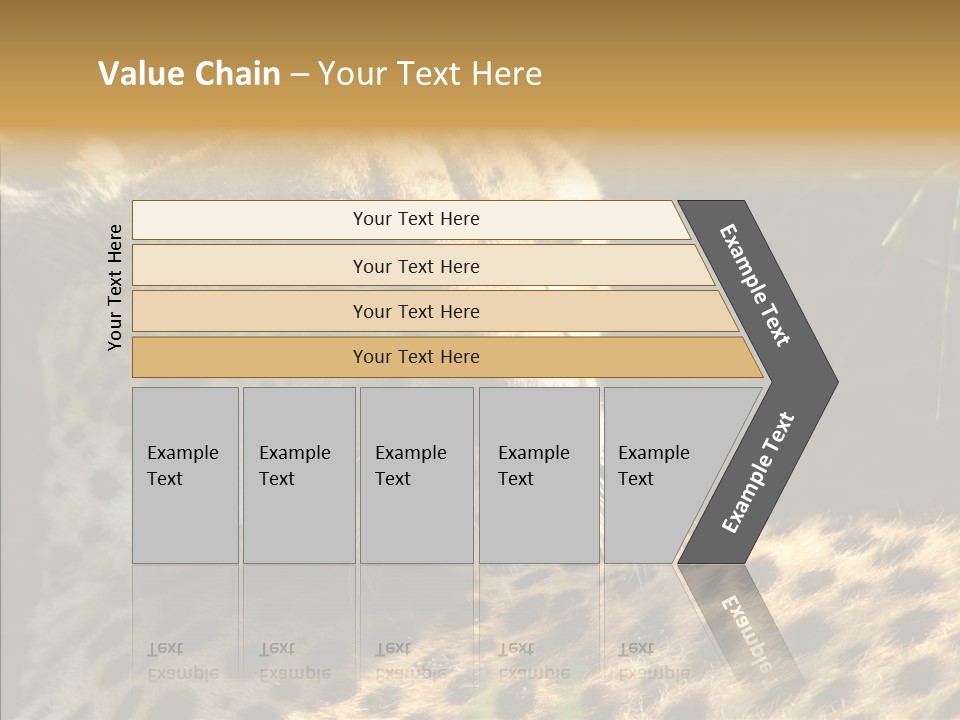960x720 pixels.
Task: Select the second bar from the top
Action: tap(416, 266)
